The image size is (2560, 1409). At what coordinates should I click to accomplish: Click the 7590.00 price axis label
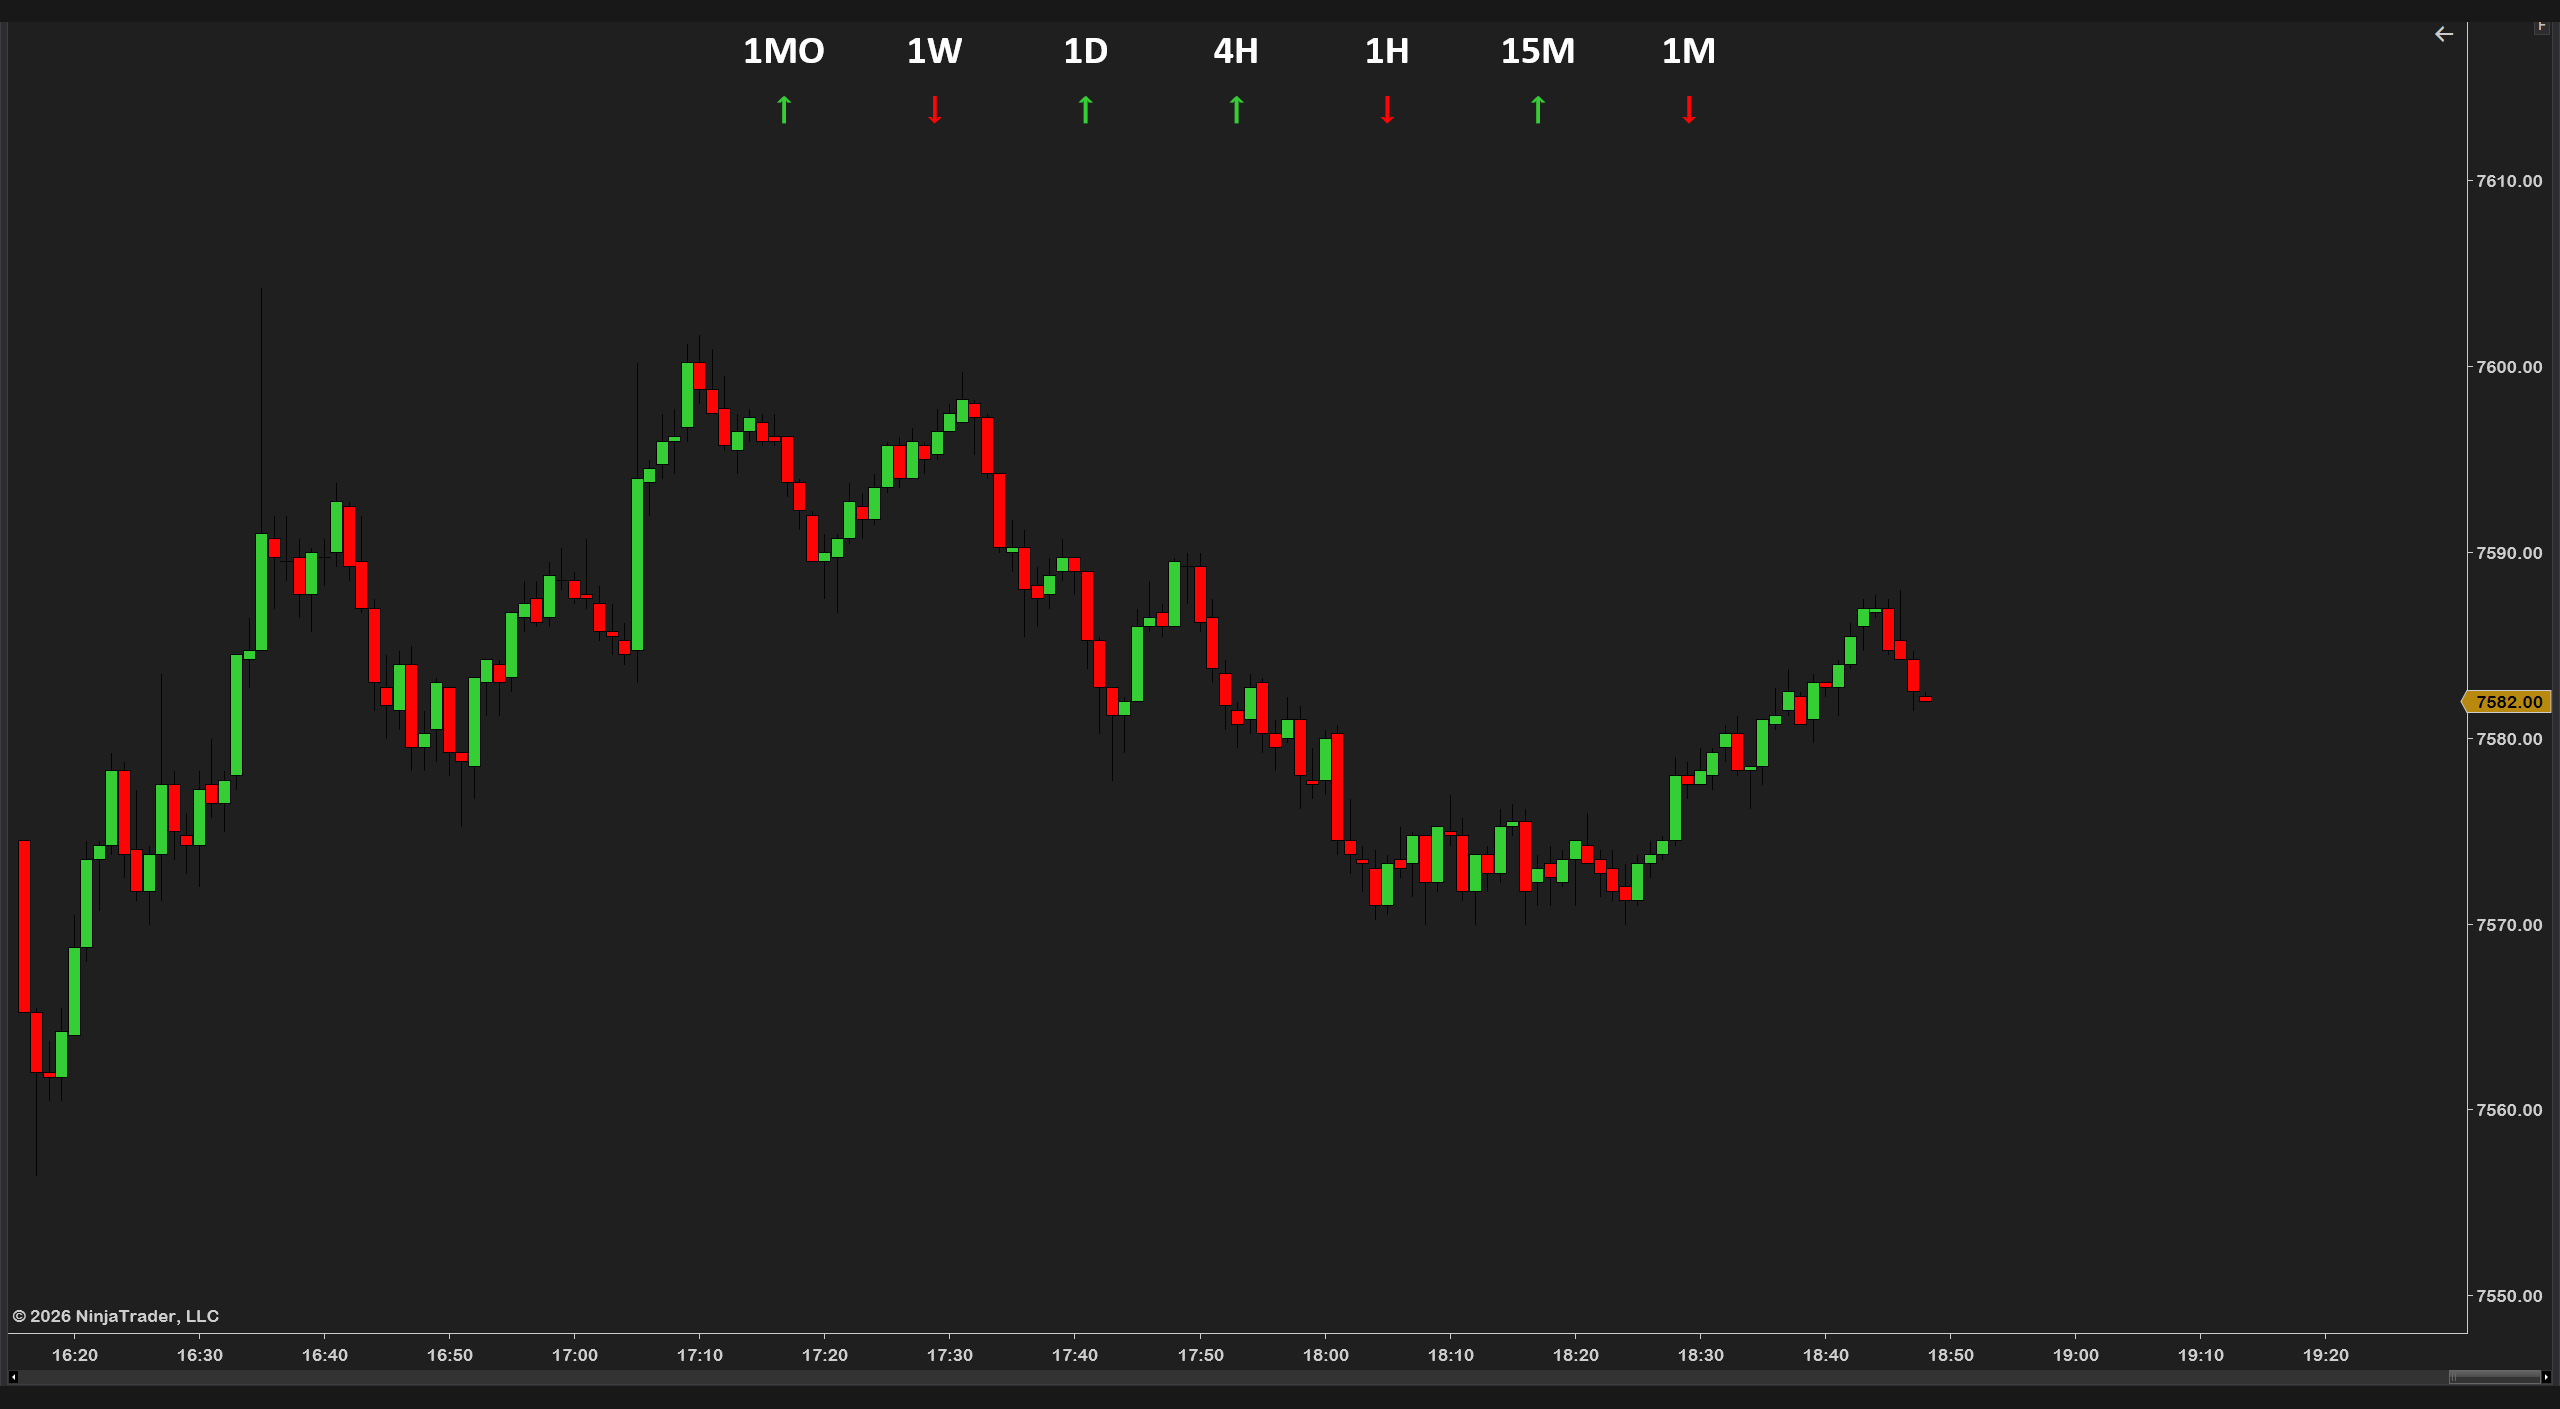[2509, 553]
